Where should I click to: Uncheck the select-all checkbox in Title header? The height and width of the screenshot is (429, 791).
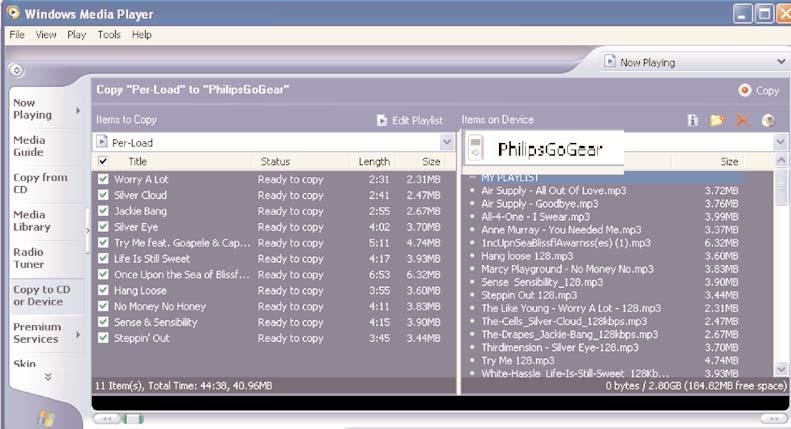click(x=103, y=162)
